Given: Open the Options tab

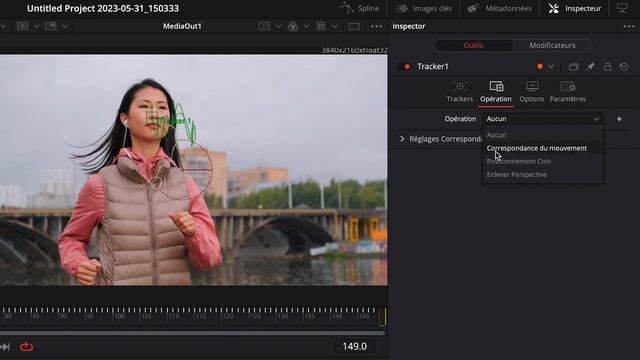Looking at the screenshot, I should (x=531, y=92).
